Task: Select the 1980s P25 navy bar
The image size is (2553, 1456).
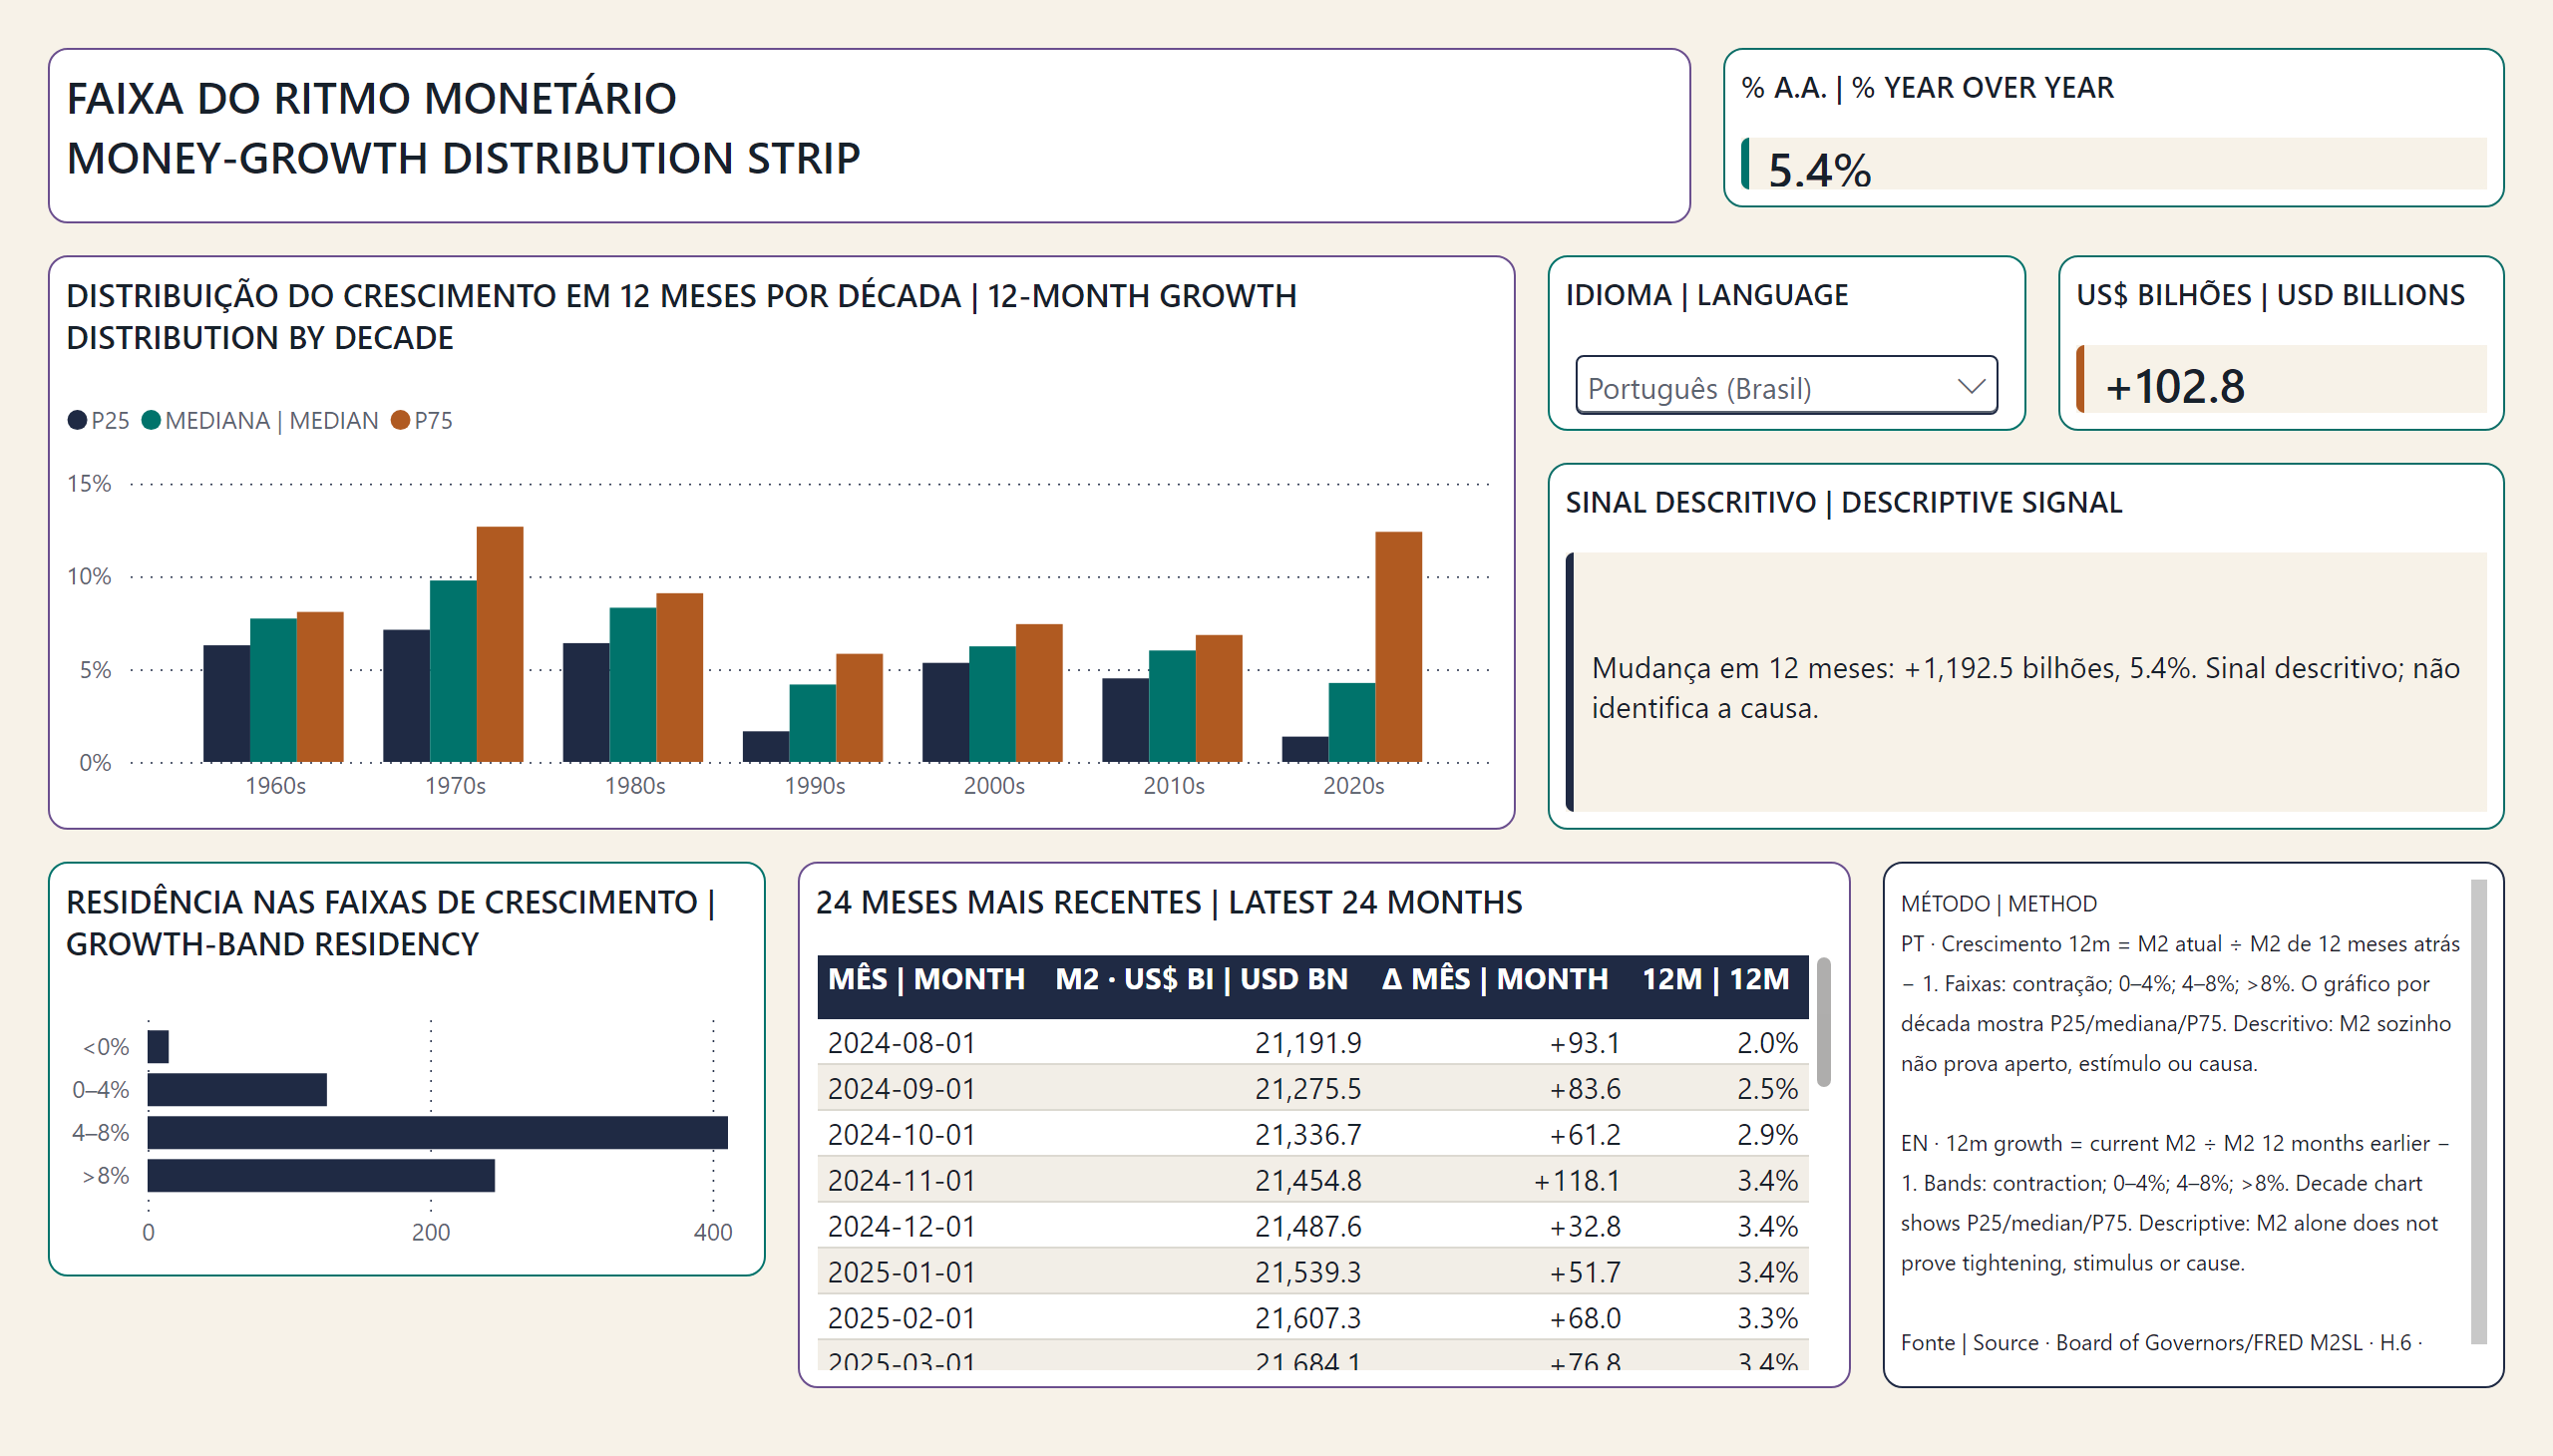Action: pyautogui.click(x=586, y=702)
